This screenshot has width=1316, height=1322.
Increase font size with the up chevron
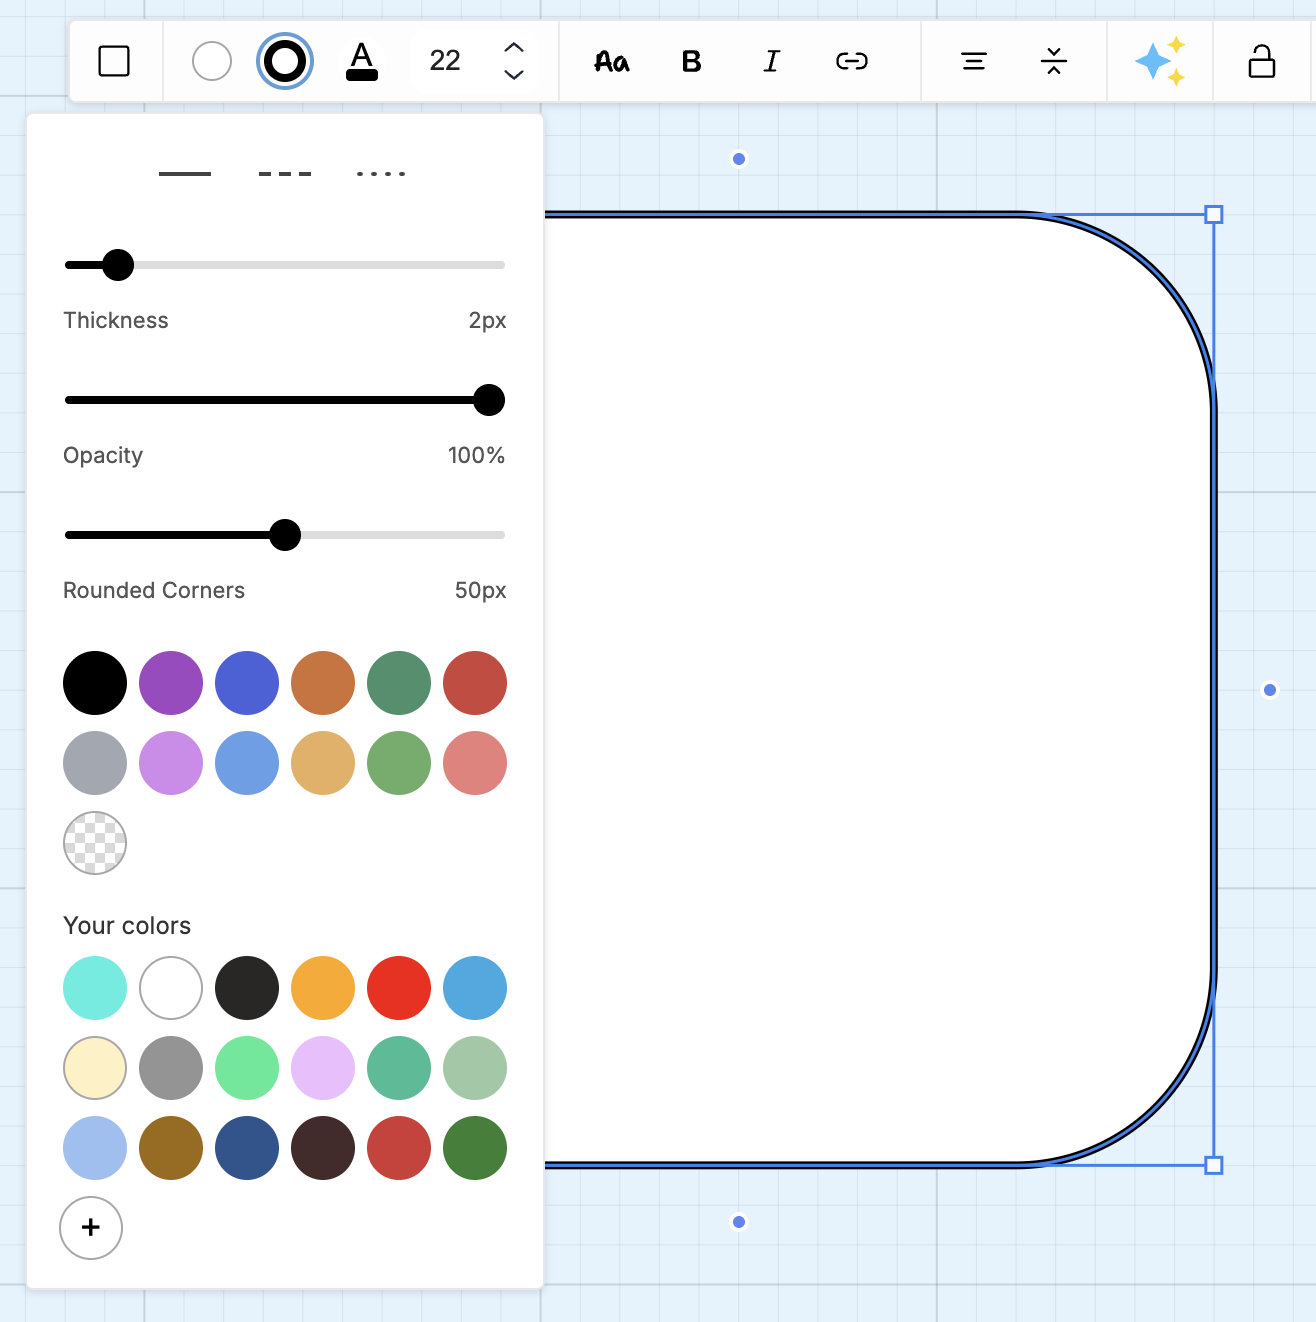(x=514, y=47)
